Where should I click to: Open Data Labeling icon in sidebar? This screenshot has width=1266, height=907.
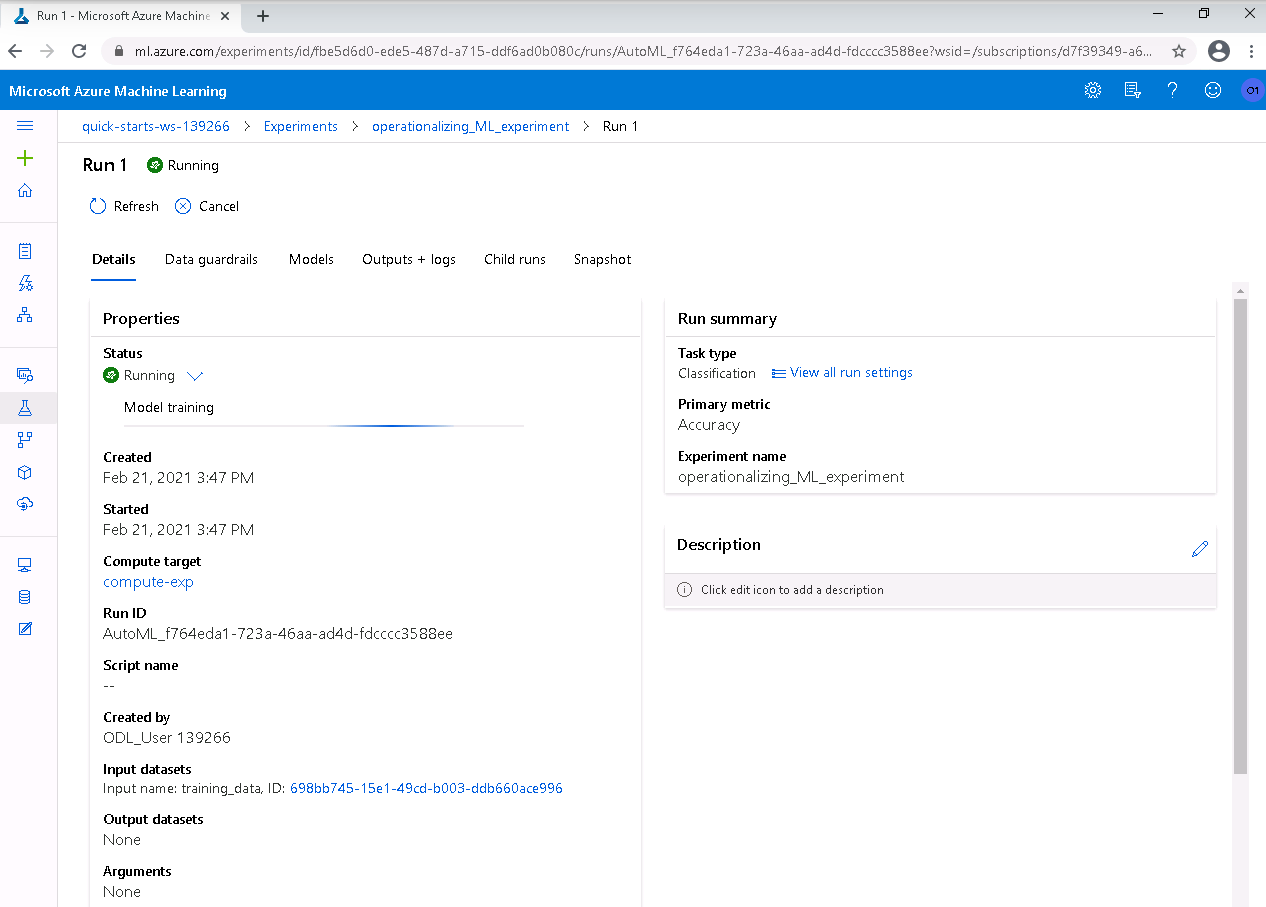[25, 629]
